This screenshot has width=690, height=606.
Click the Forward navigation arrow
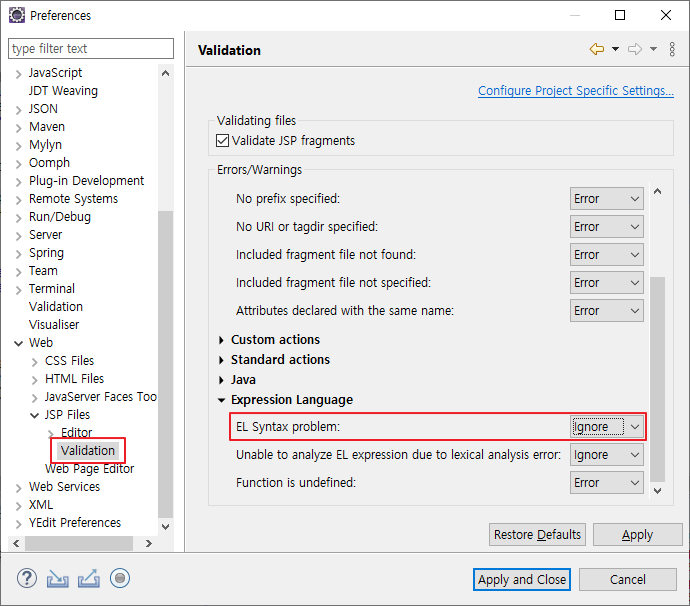(634, 49)
